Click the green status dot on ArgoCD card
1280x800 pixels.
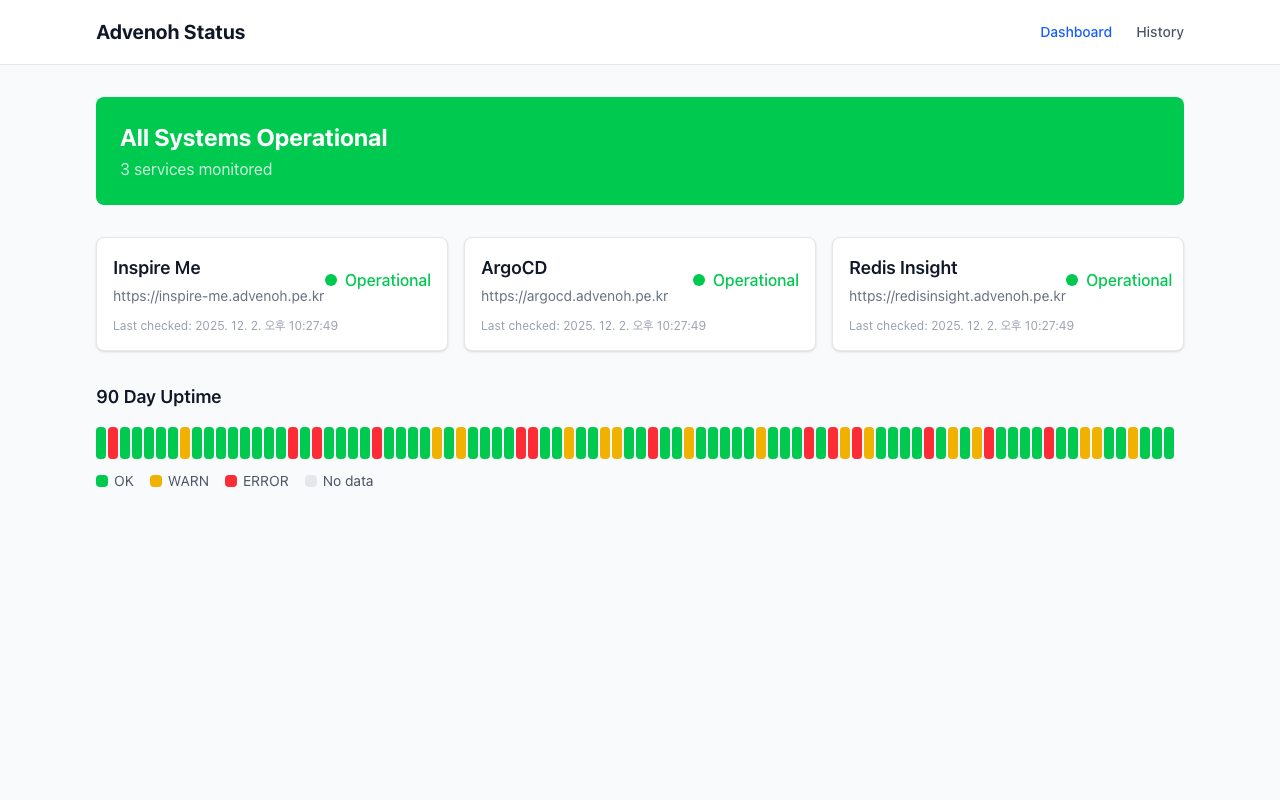699,280
